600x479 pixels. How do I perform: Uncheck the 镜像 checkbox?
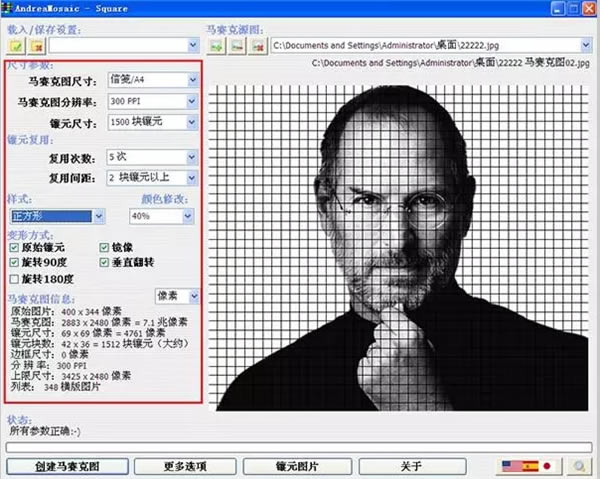pos(104,248)
